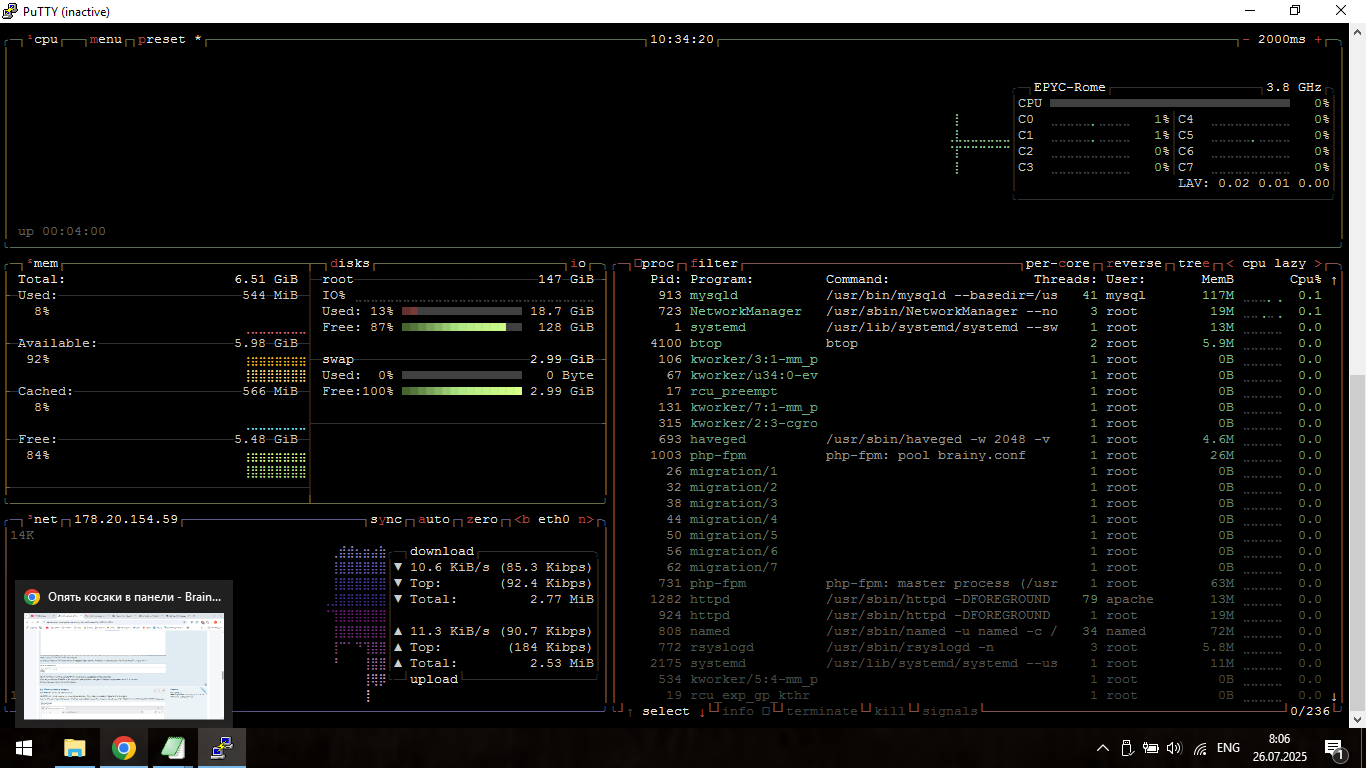Toggle auto scaling in net panel
1366x768 pixels.
click(434, 520)
